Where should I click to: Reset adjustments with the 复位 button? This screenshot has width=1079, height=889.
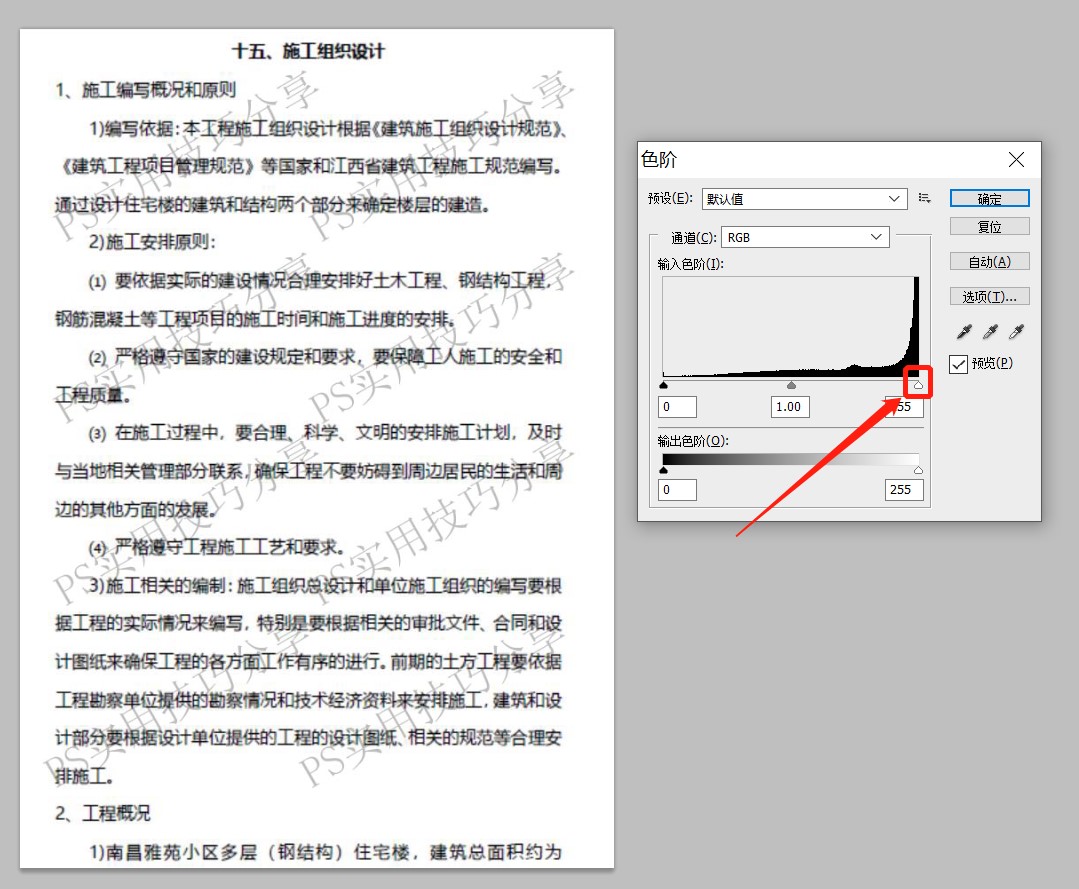pos(989,227)
